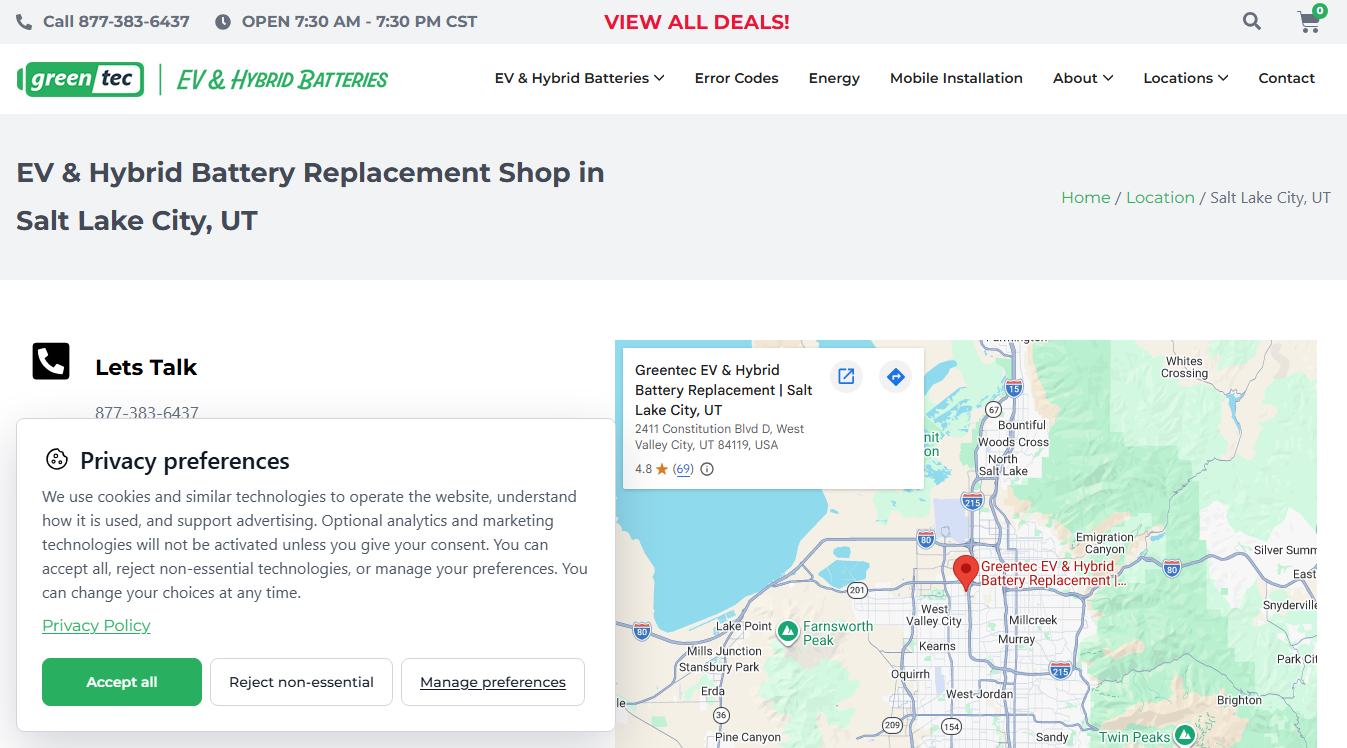Click the red Greentec map pin
Screen dimensions: 1347x748
[965, 573]
